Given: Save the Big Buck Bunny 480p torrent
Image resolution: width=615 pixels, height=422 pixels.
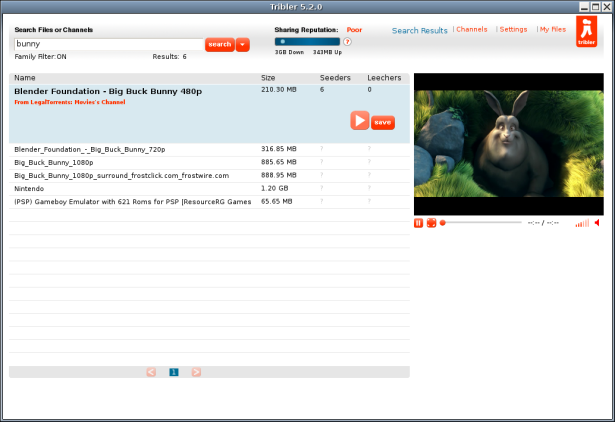Looking at the screenshot, I should click(x=382, y=122).
